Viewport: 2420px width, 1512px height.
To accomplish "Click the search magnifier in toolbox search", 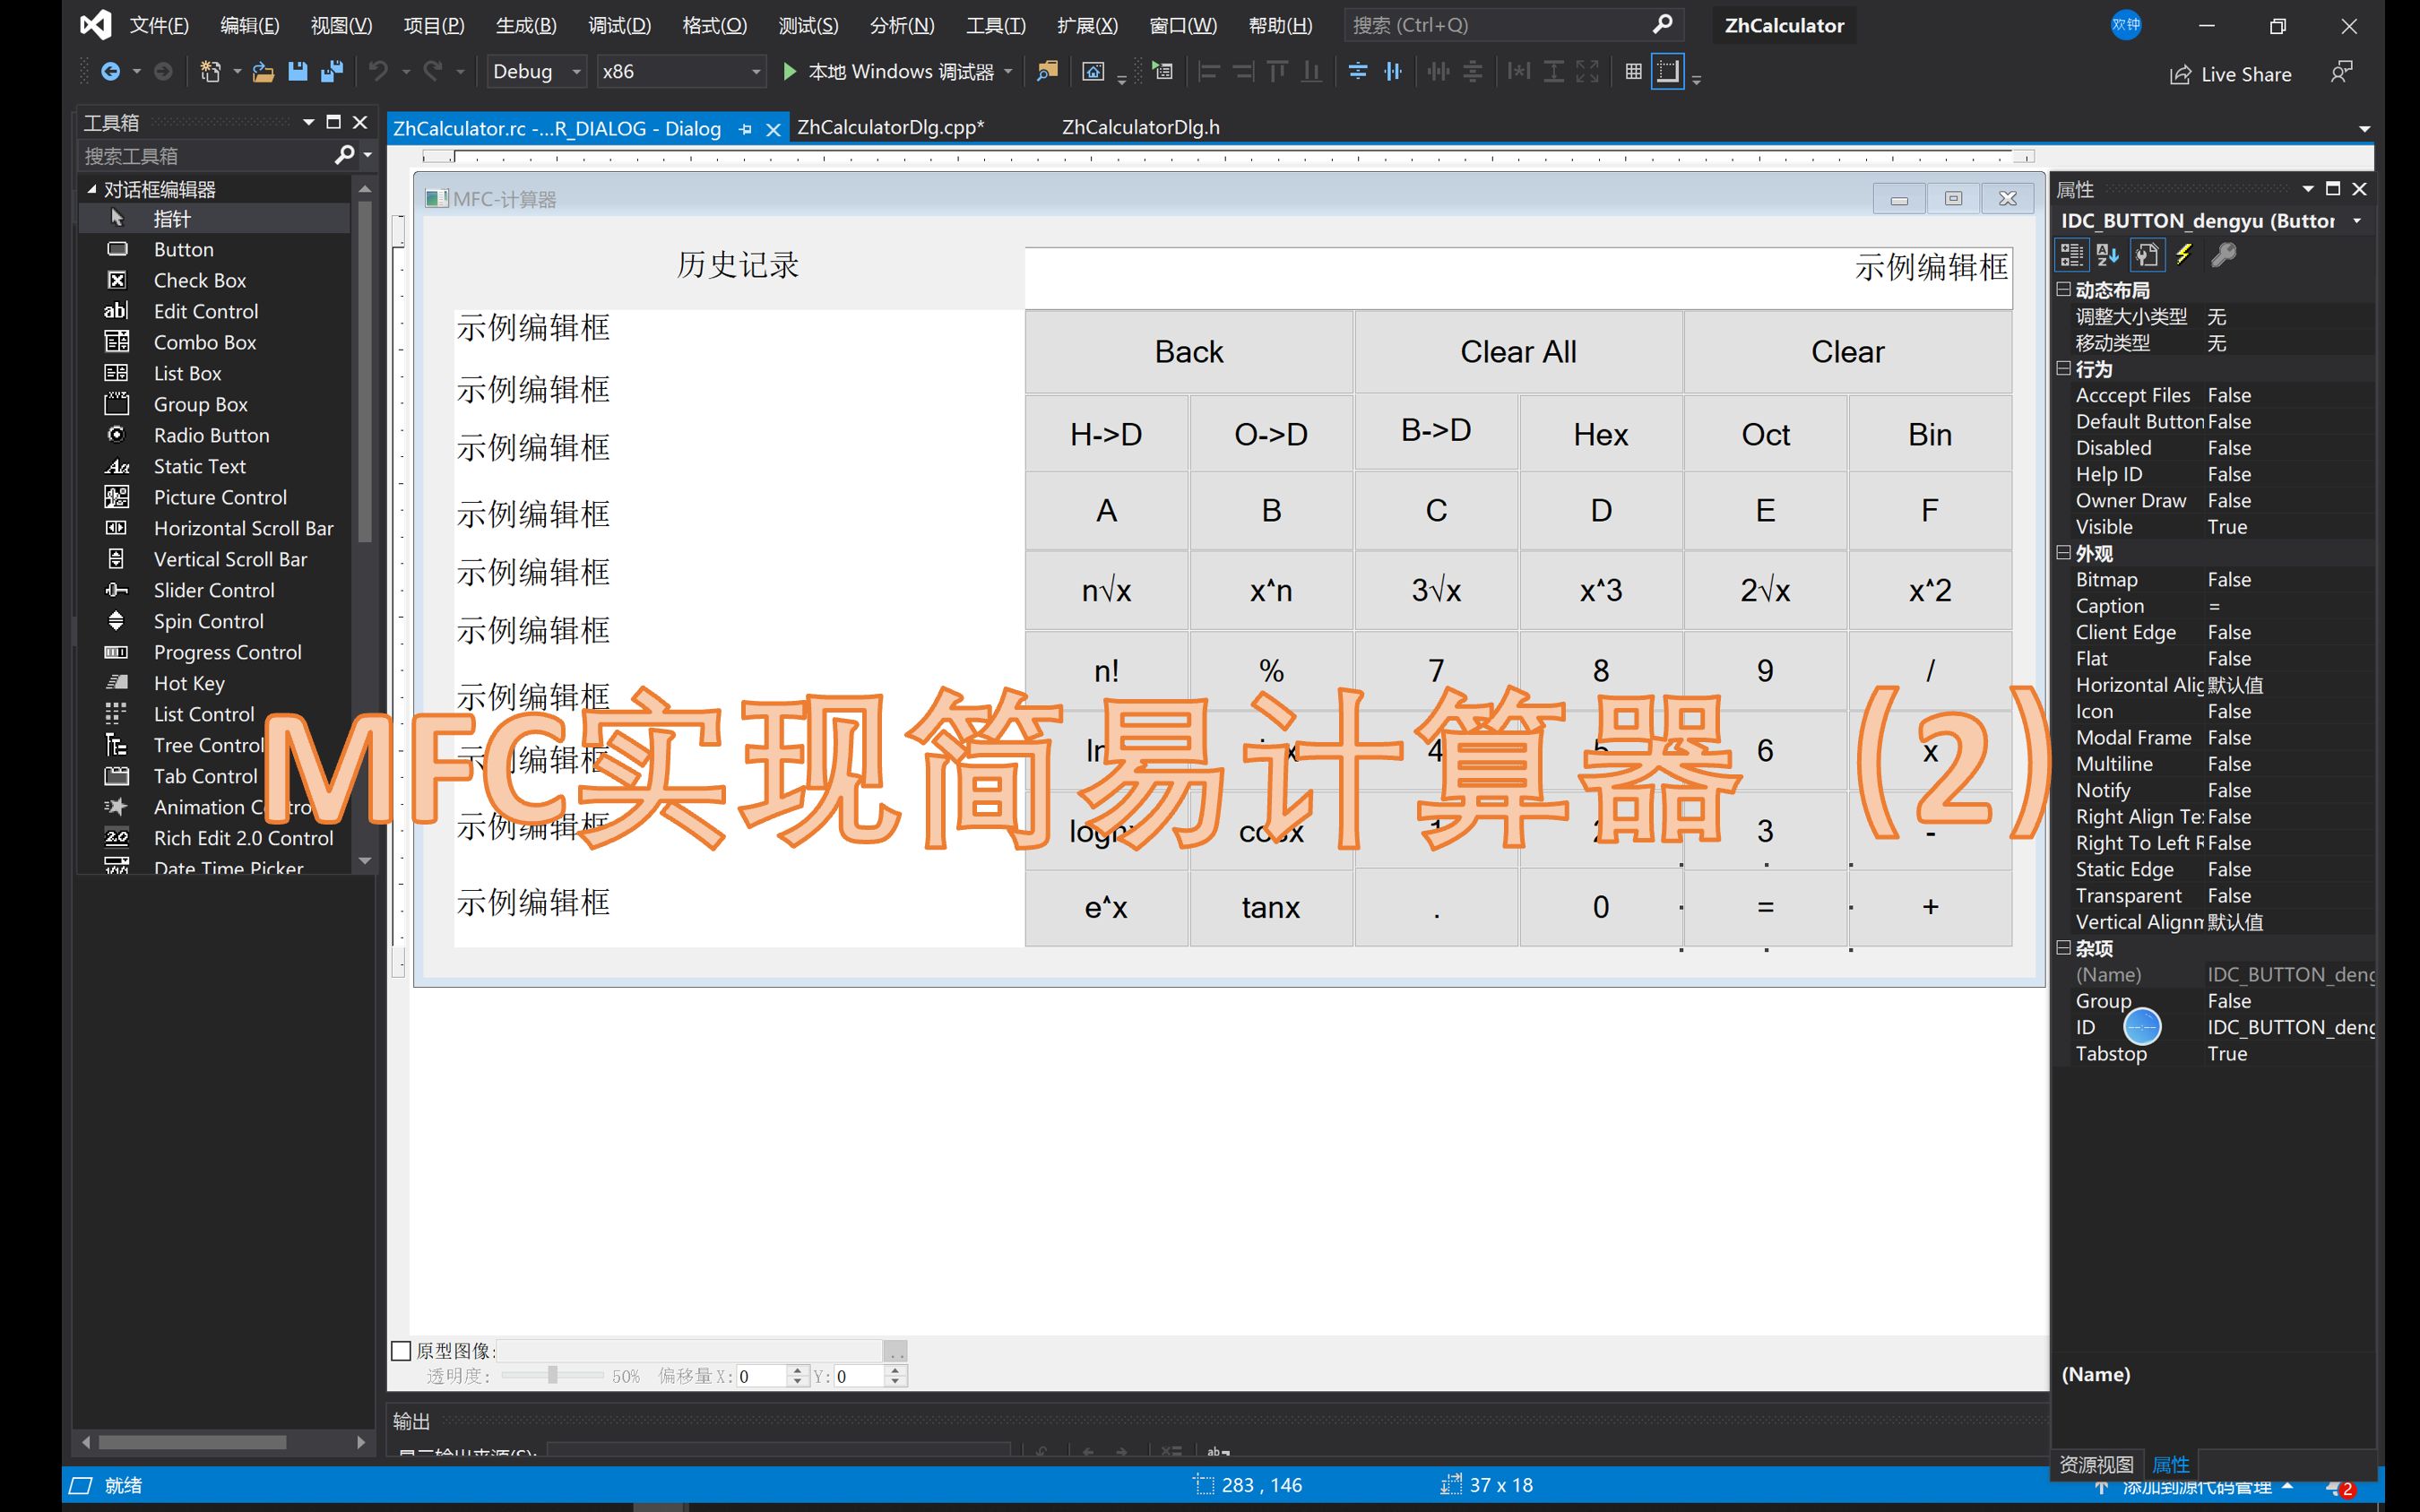I will (345, 155).
